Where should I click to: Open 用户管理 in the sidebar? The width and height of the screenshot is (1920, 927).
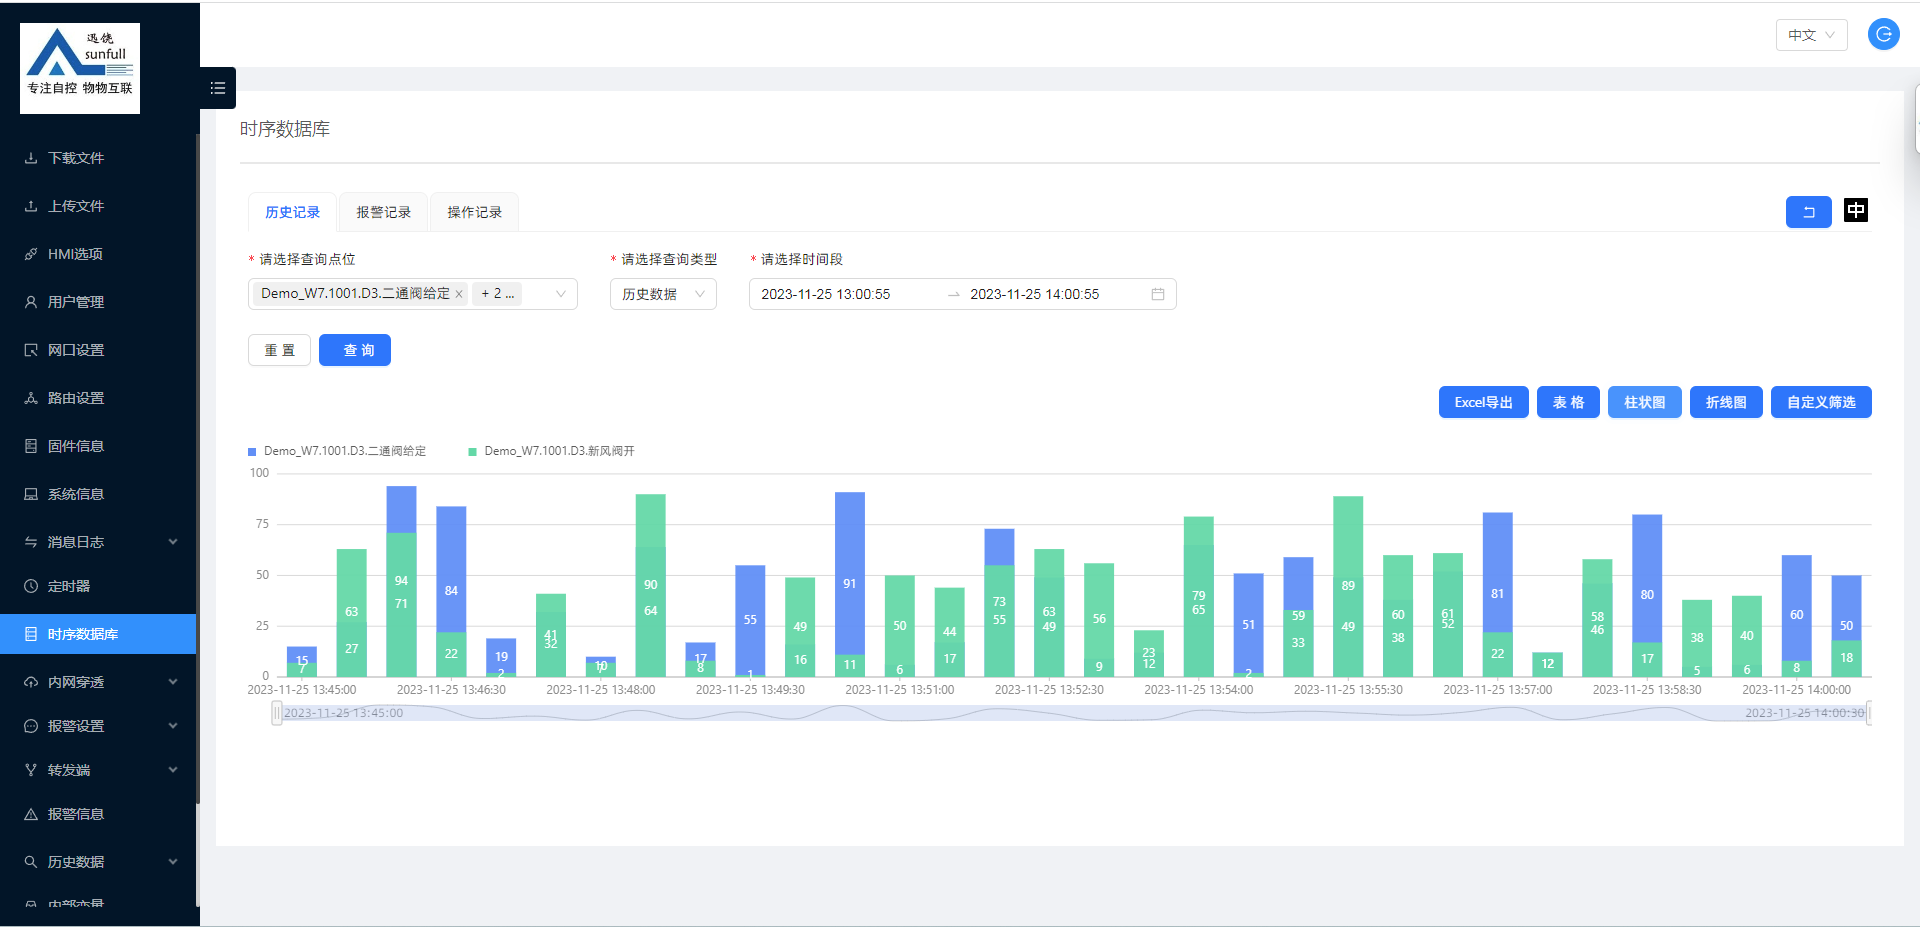pyautogui.click(x=76, y=302)
